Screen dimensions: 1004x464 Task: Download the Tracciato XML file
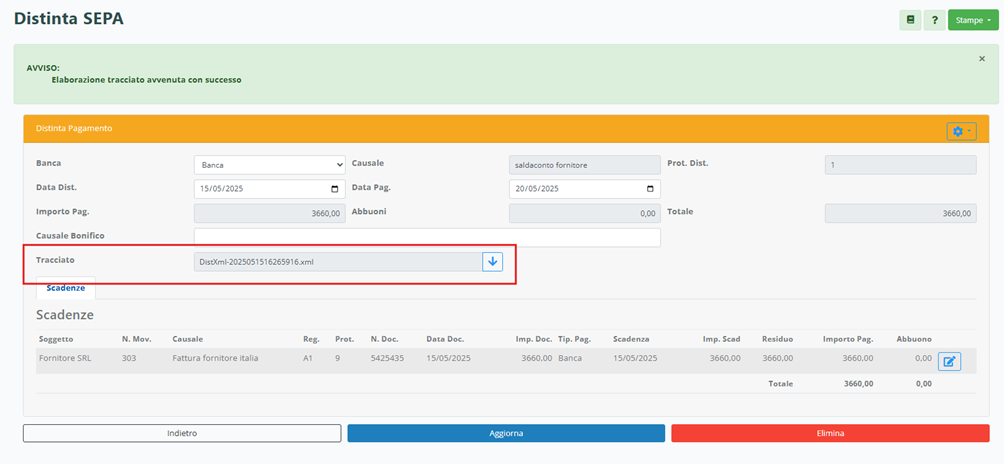coord(492,262)
